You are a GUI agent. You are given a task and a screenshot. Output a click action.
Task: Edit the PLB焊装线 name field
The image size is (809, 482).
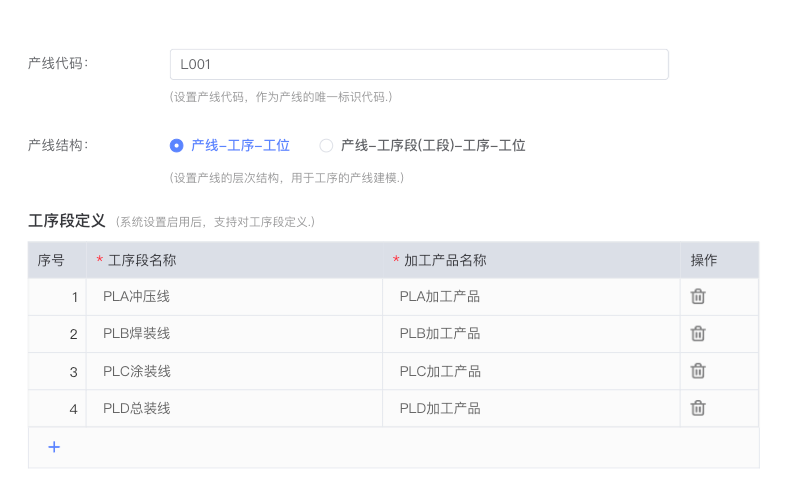point(234,333)
